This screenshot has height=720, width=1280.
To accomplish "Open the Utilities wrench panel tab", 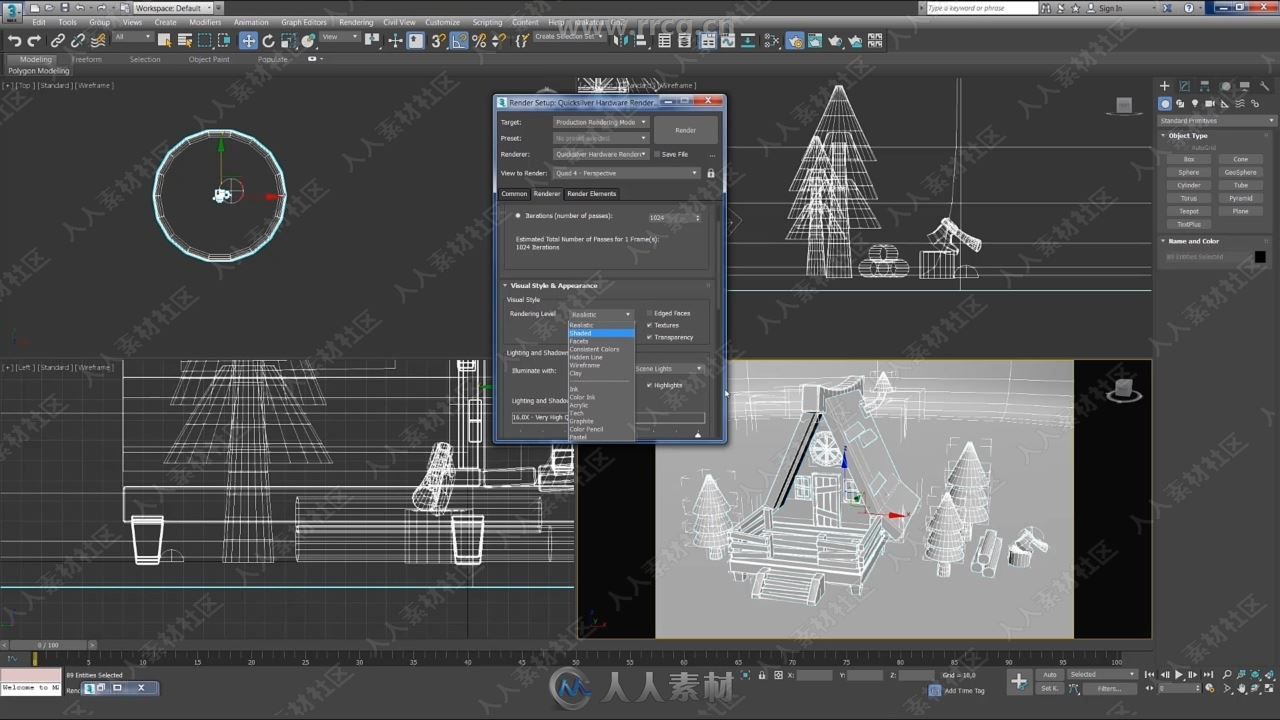I will [1267, 86].
